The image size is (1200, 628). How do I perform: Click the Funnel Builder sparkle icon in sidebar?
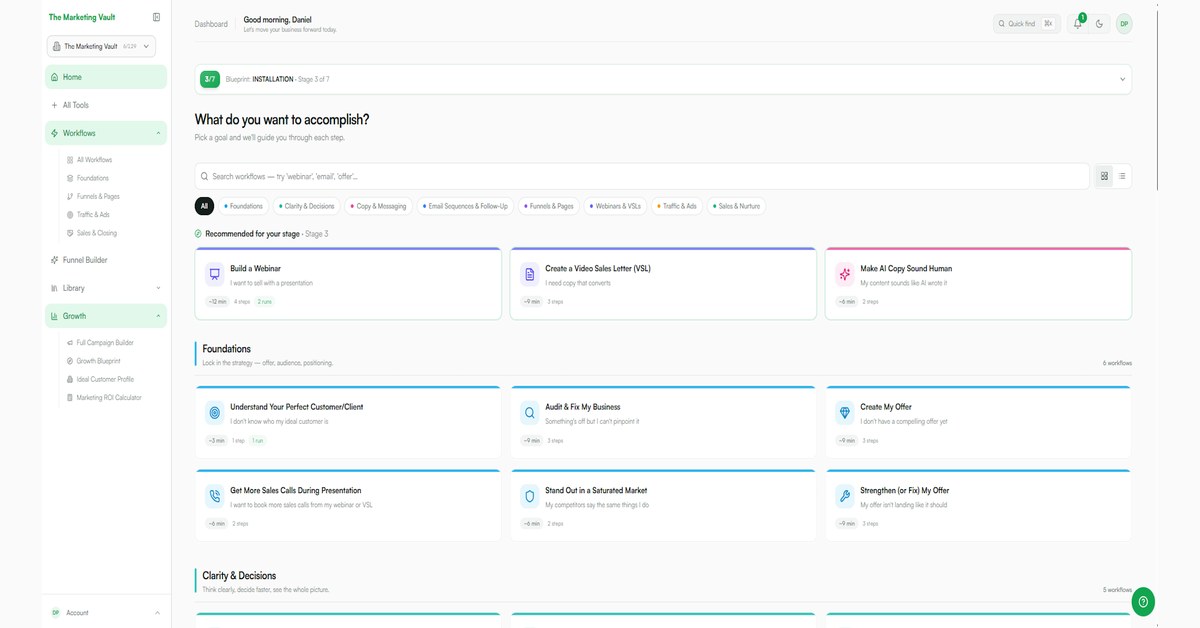point(54,260)
